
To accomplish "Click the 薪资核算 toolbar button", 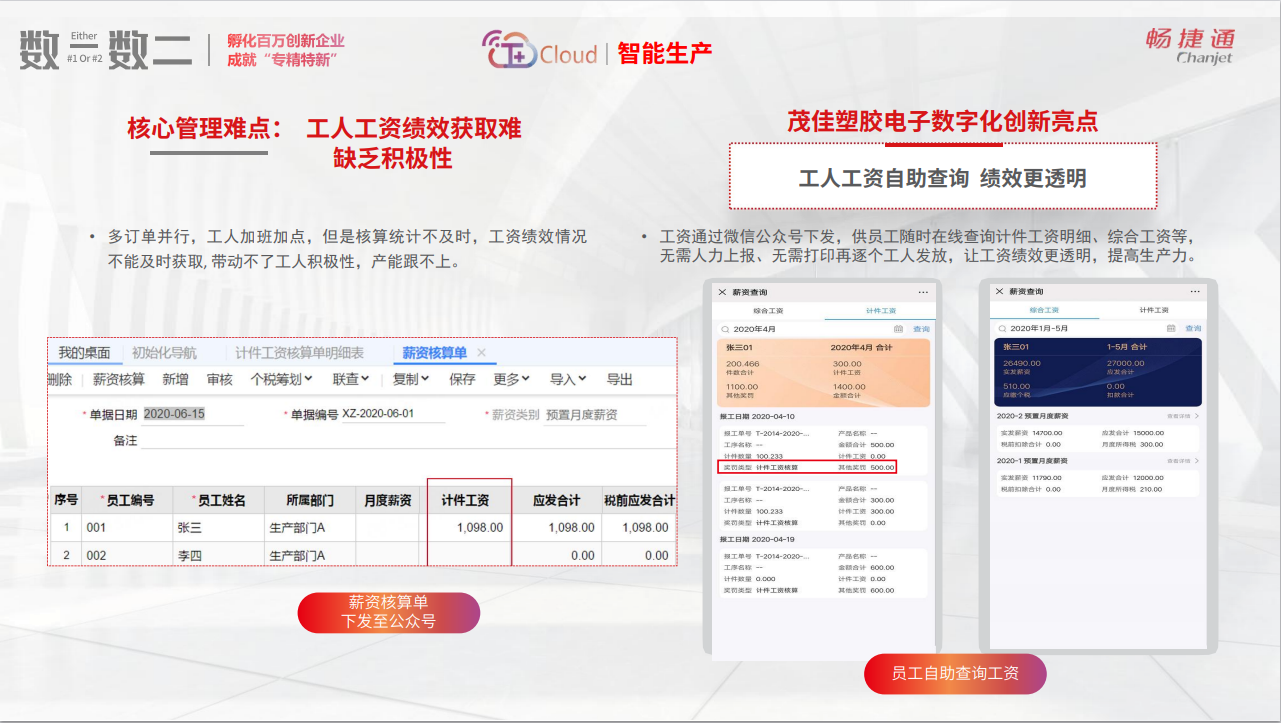I will click(119, 379).
